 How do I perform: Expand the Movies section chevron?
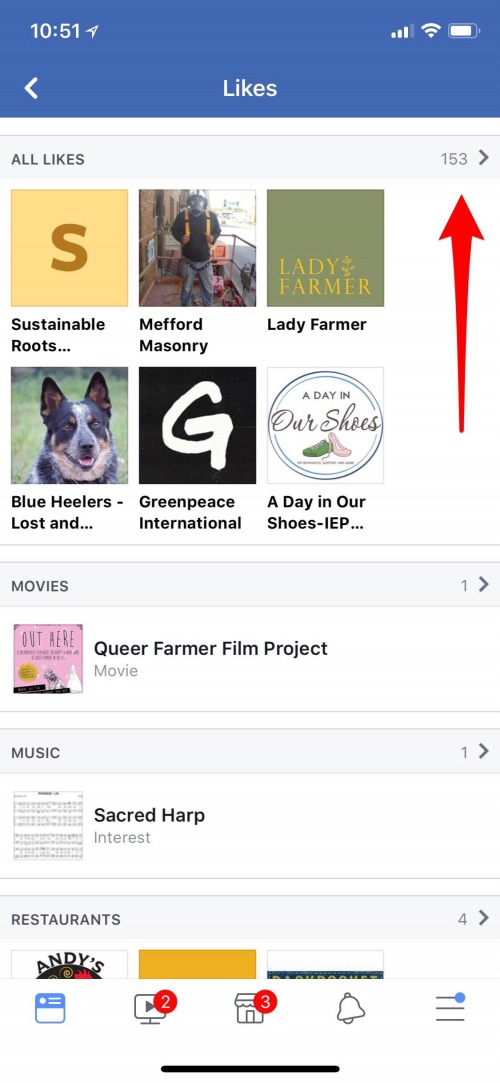tap(483, 585)
